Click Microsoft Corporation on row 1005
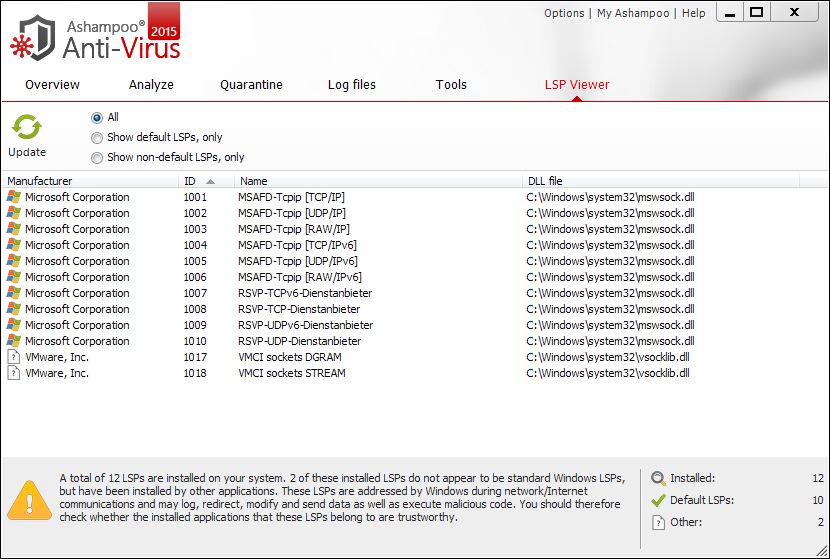 point(77,261)
